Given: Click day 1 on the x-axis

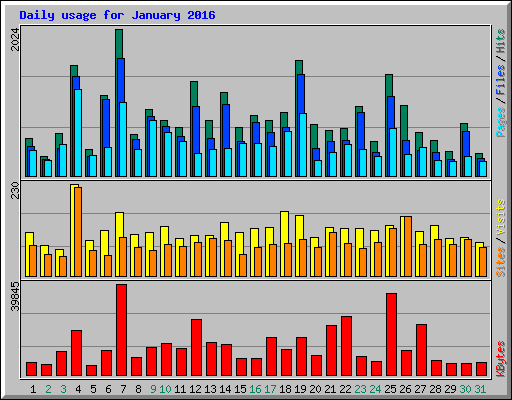Looking at the screenshot, I should click(33, 389).
